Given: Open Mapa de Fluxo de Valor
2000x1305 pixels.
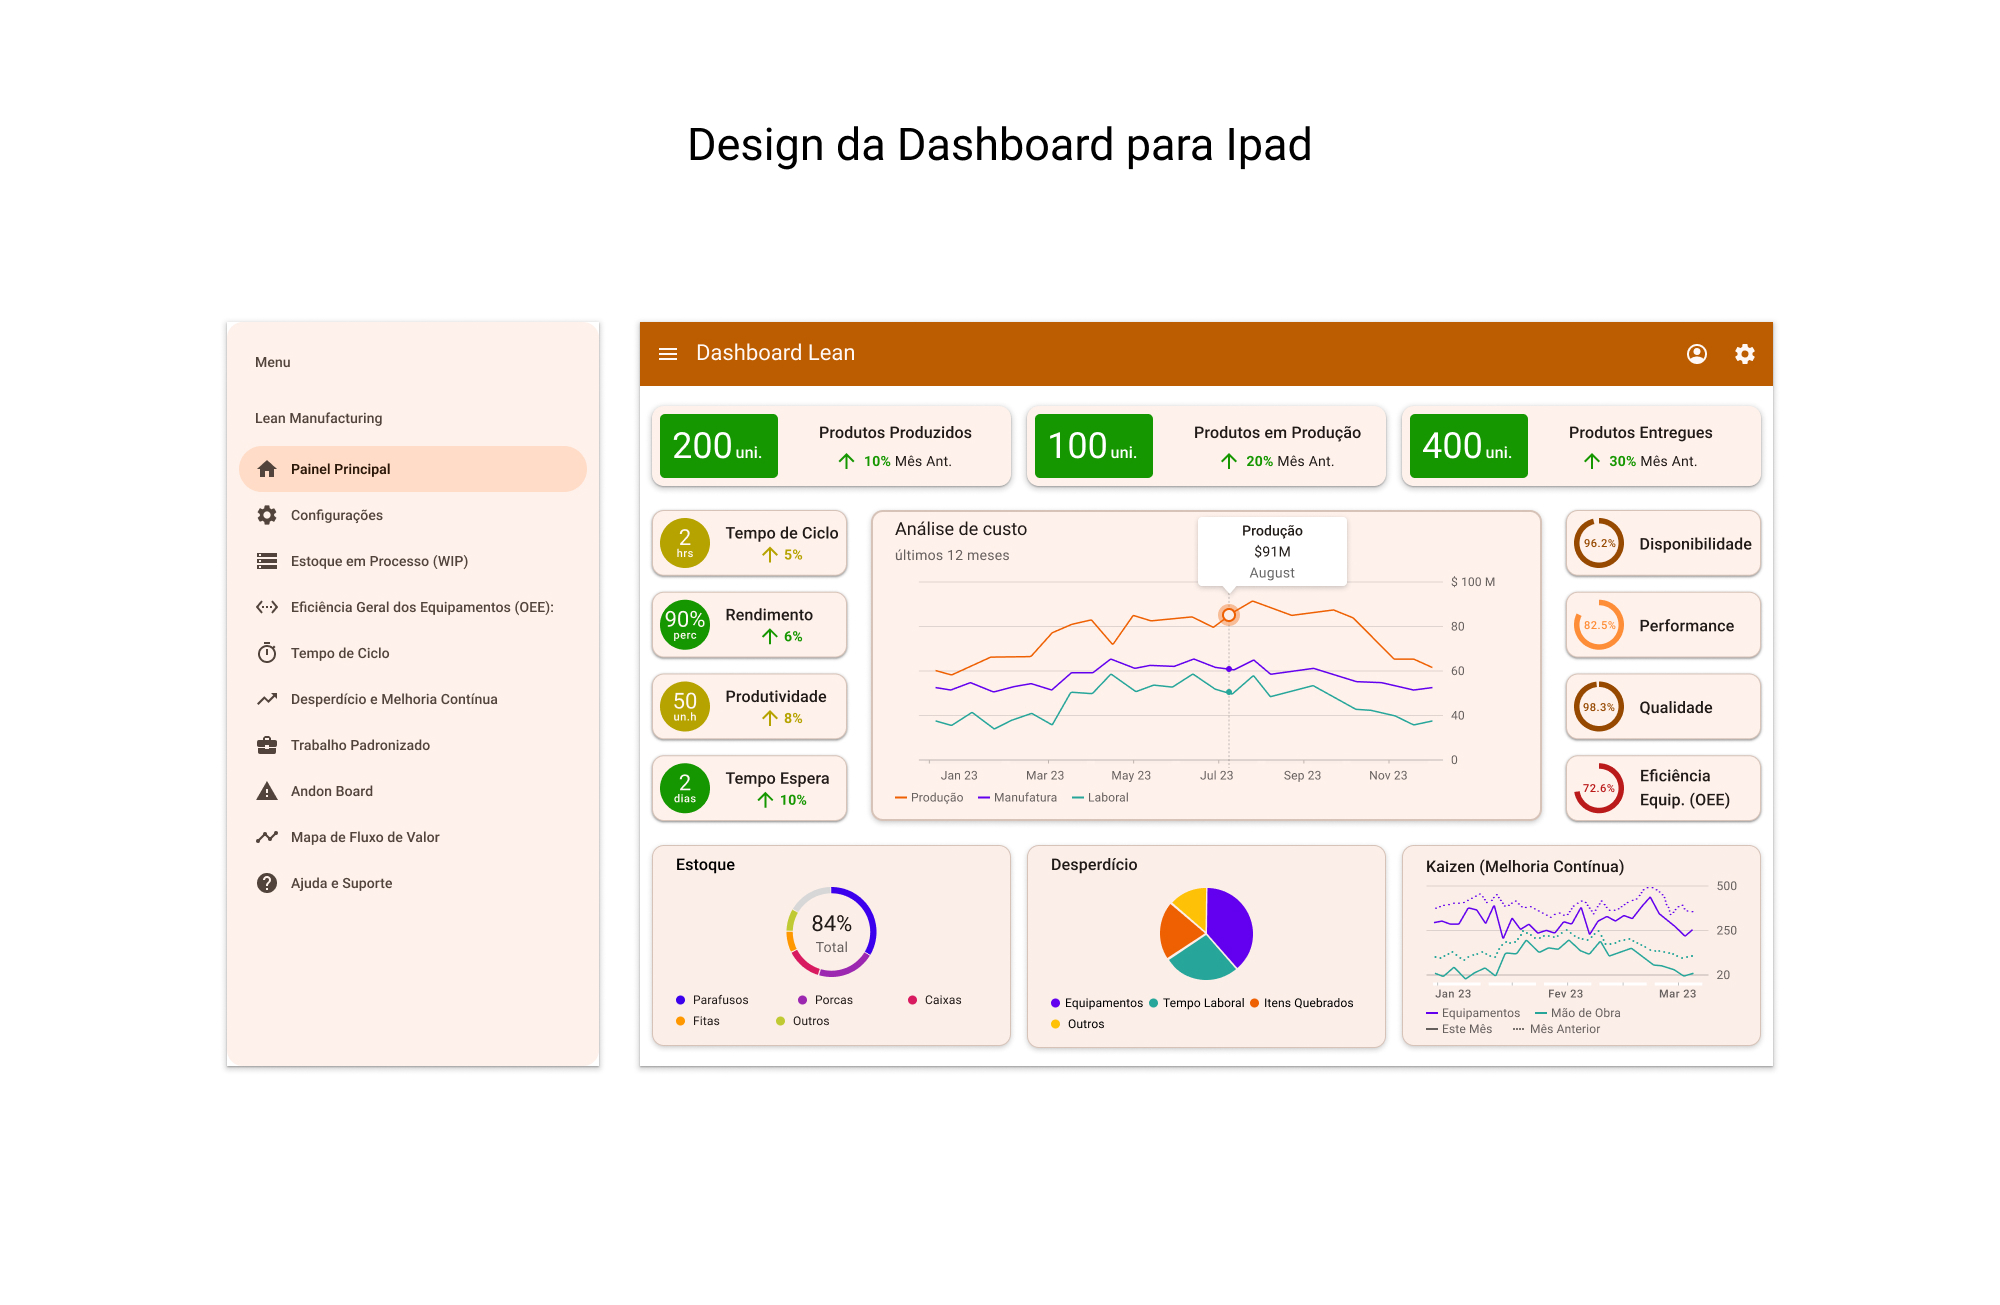Looking at the screenshot, I should pyautogui.click(x=364, y=837).
